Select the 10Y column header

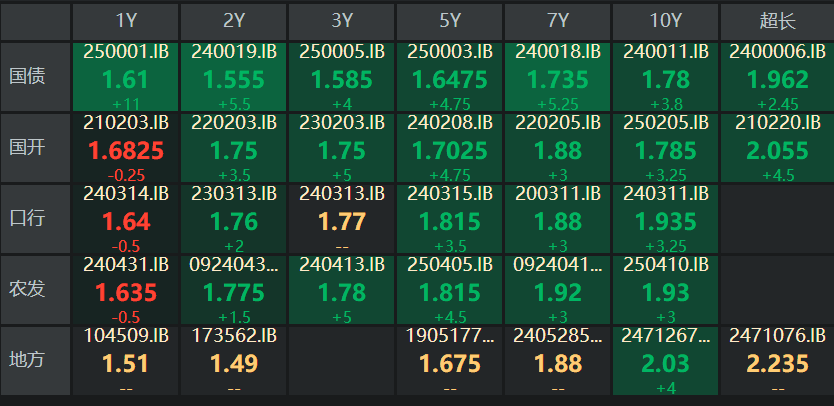click(x=665, y=22)
